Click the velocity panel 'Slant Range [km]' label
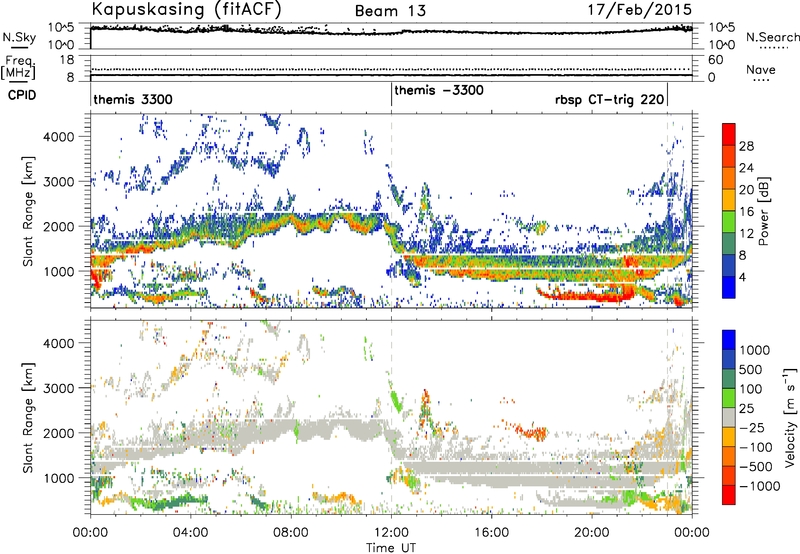 pos(28,418)
